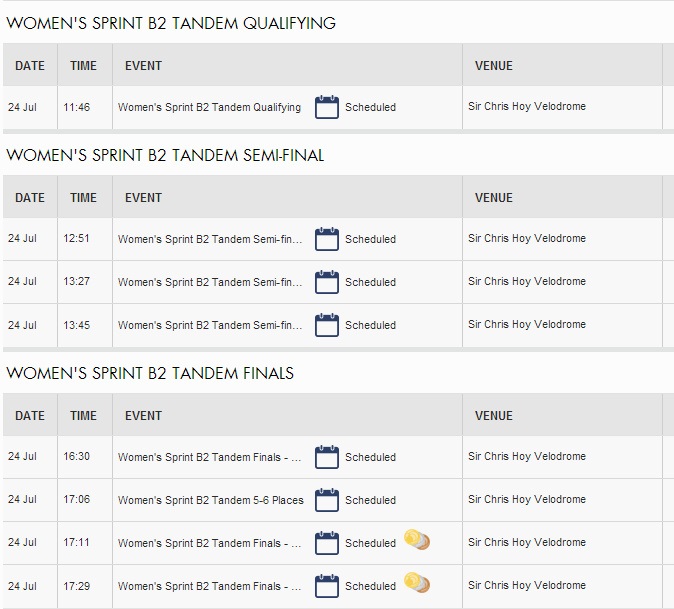
Task: Click the calendar icon in the 11:46 Qualifying row
Action: point(327,107)
